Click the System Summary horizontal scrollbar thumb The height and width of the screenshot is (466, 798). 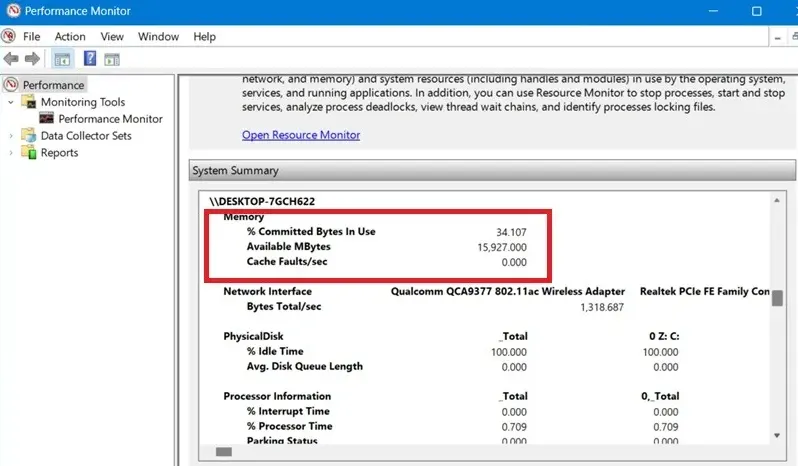pyautogui.click(x=224, y=452)
